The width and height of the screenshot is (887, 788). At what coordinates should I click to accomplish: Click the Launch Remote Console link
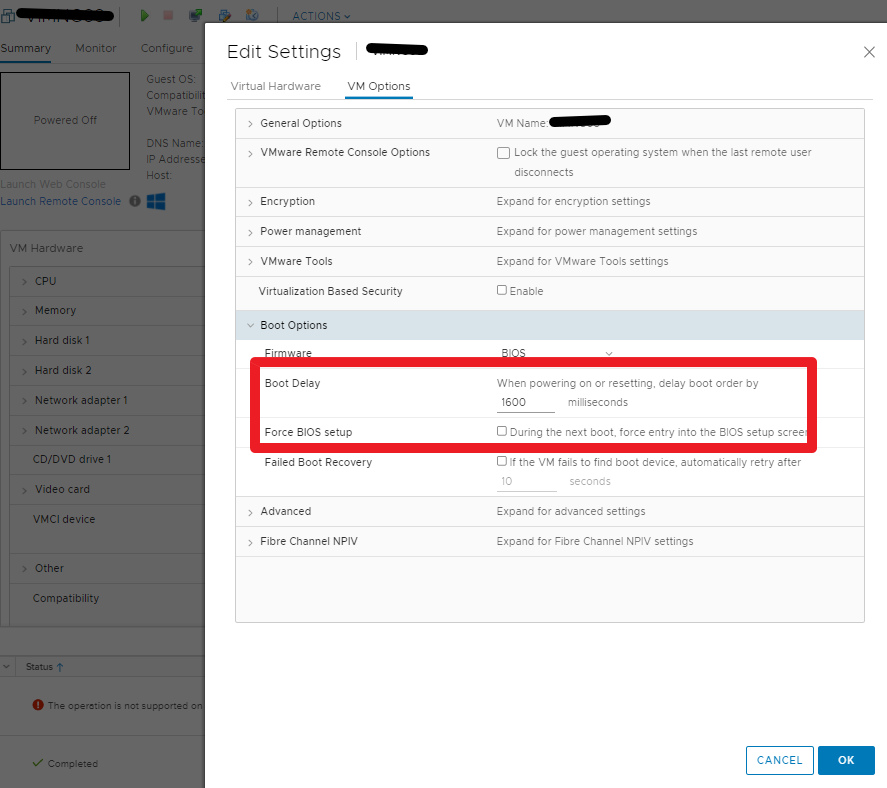(x=61, y=201)
